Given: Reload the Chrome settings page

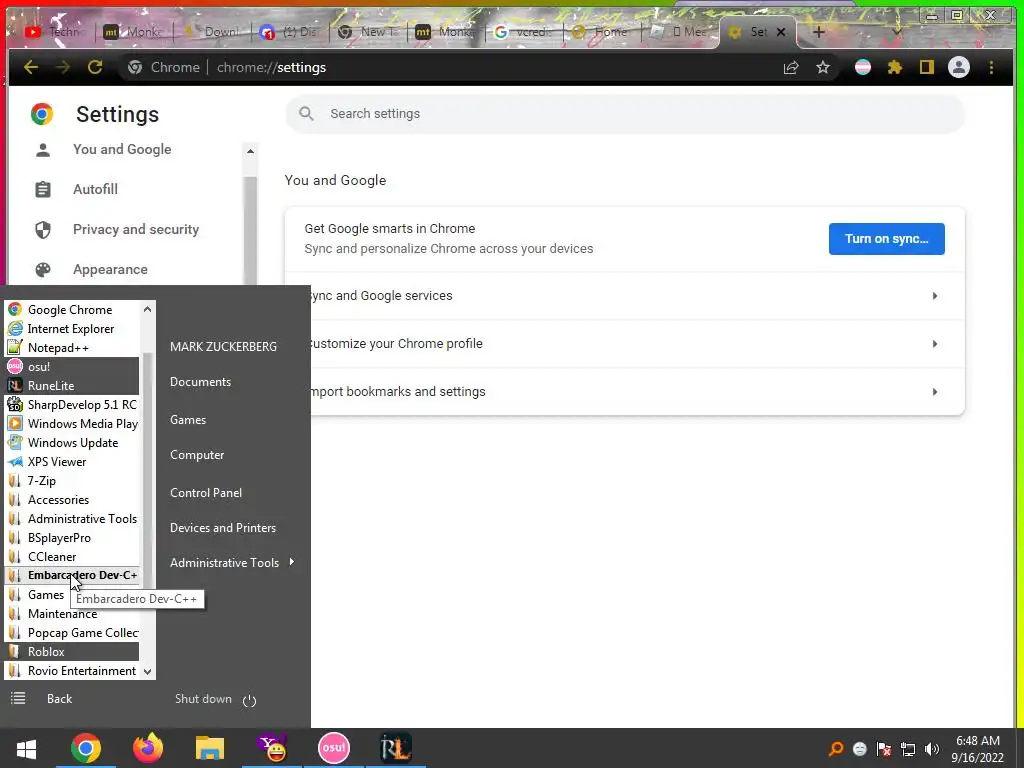Looking at the screenshot, I should point(95,67).
